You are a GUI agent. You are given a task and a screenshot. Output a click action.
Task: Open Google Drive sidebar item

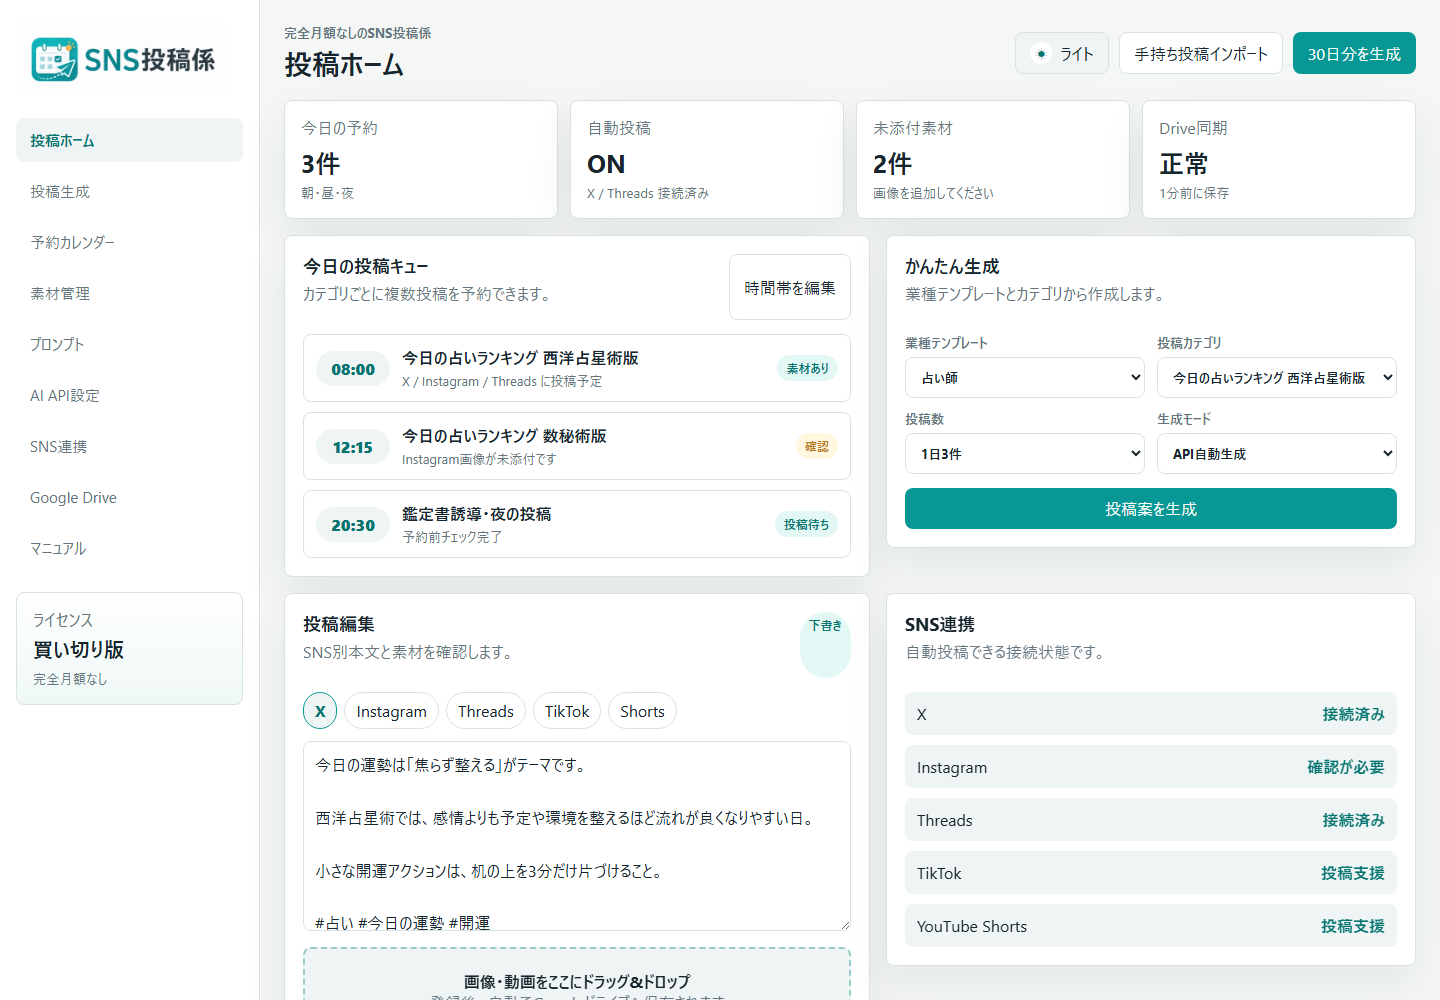tap(129, 497)
